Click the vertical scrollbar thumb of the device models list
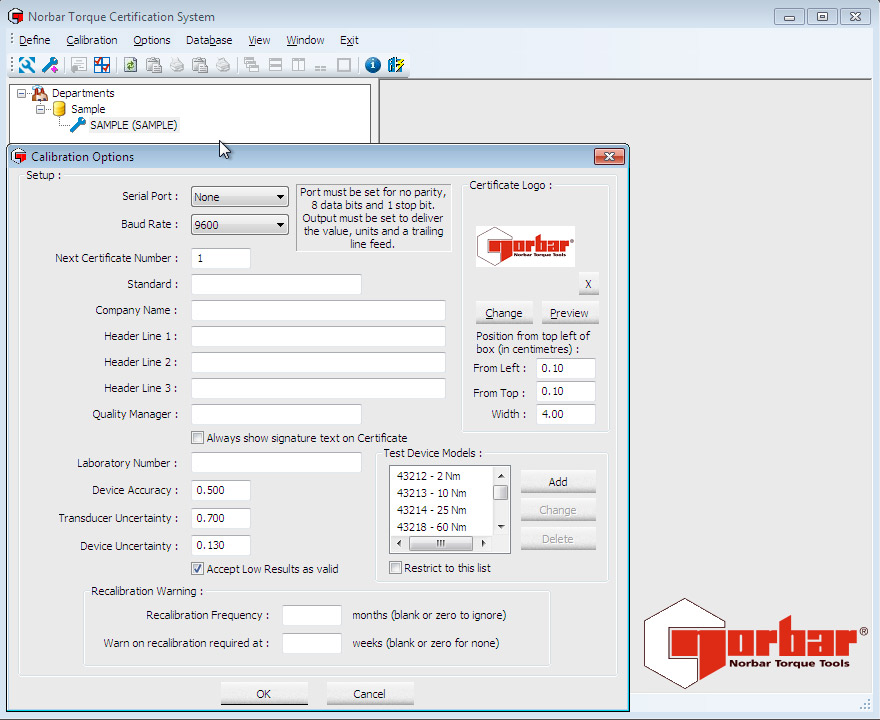 click(501, 493)
